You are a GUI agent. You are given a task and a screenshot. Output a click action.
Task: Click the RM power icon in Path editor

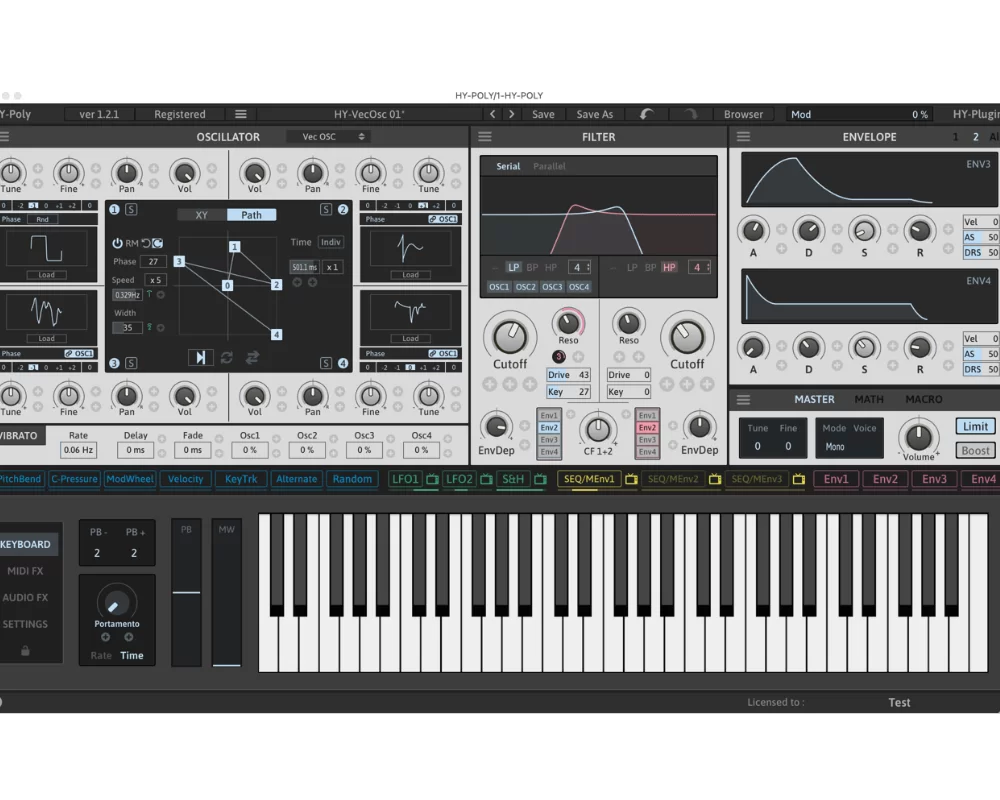tap(117, 243)
